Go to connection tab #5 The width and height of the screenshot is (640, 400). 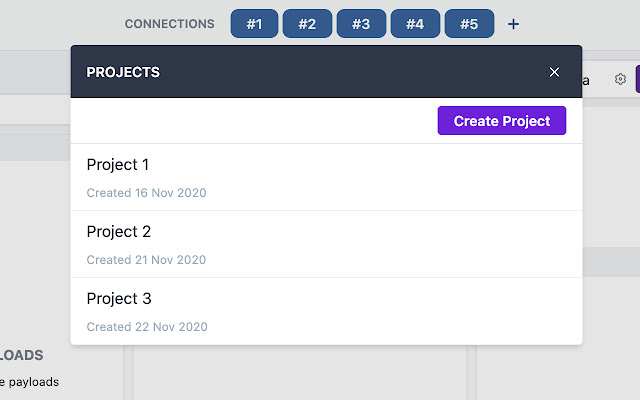click(x=469, y=24)
